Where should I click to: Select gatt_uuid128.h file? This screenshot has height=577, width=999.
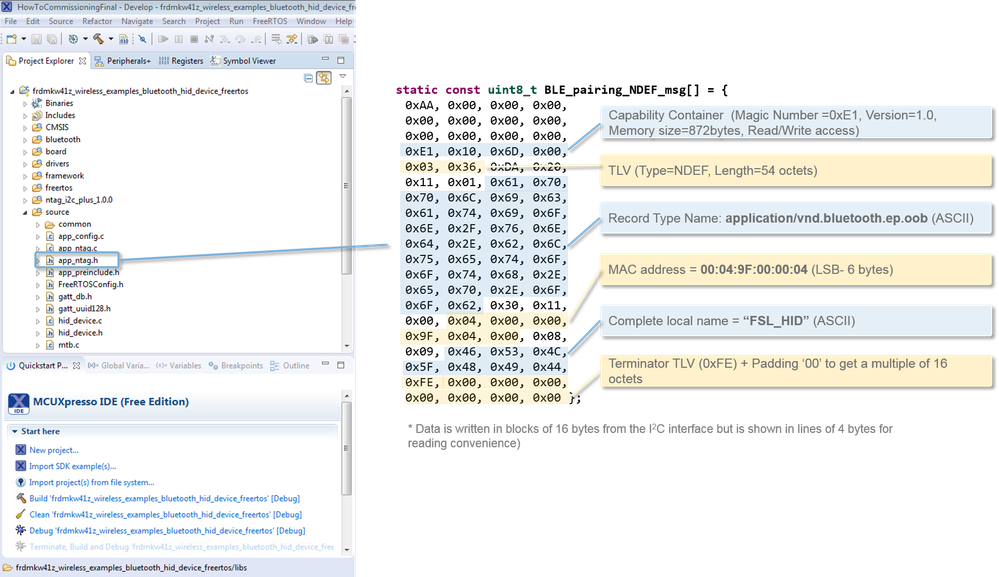pos(84,309)
